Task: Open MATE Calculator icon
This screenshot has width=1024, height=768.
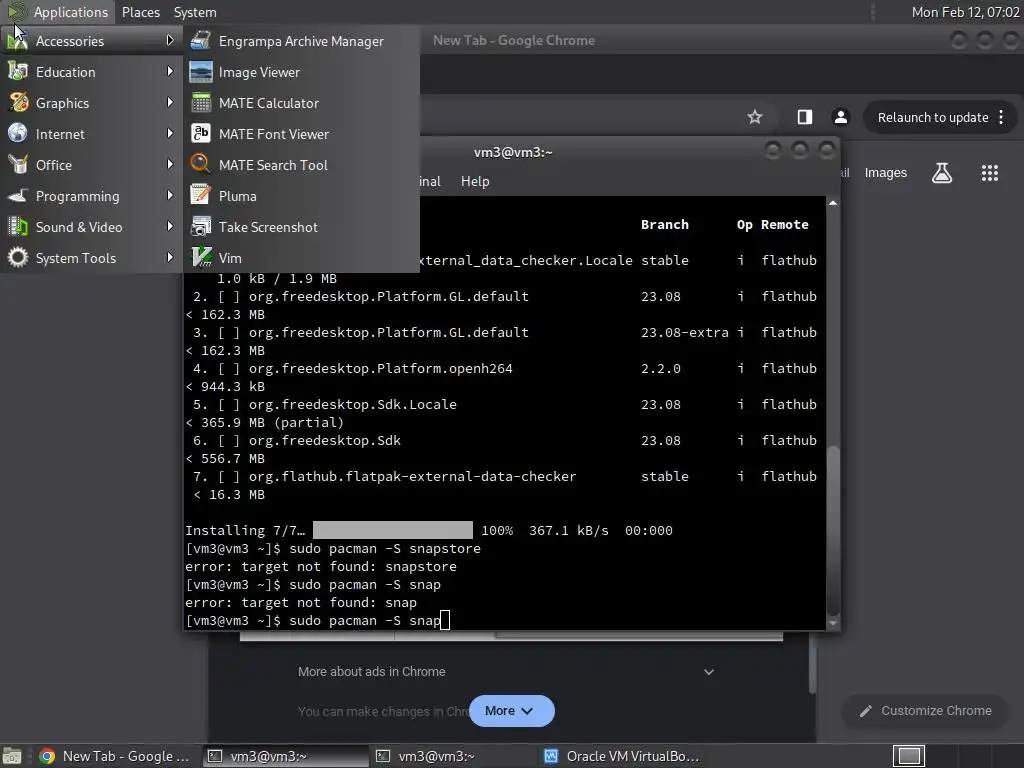Action: pos(200,103)
